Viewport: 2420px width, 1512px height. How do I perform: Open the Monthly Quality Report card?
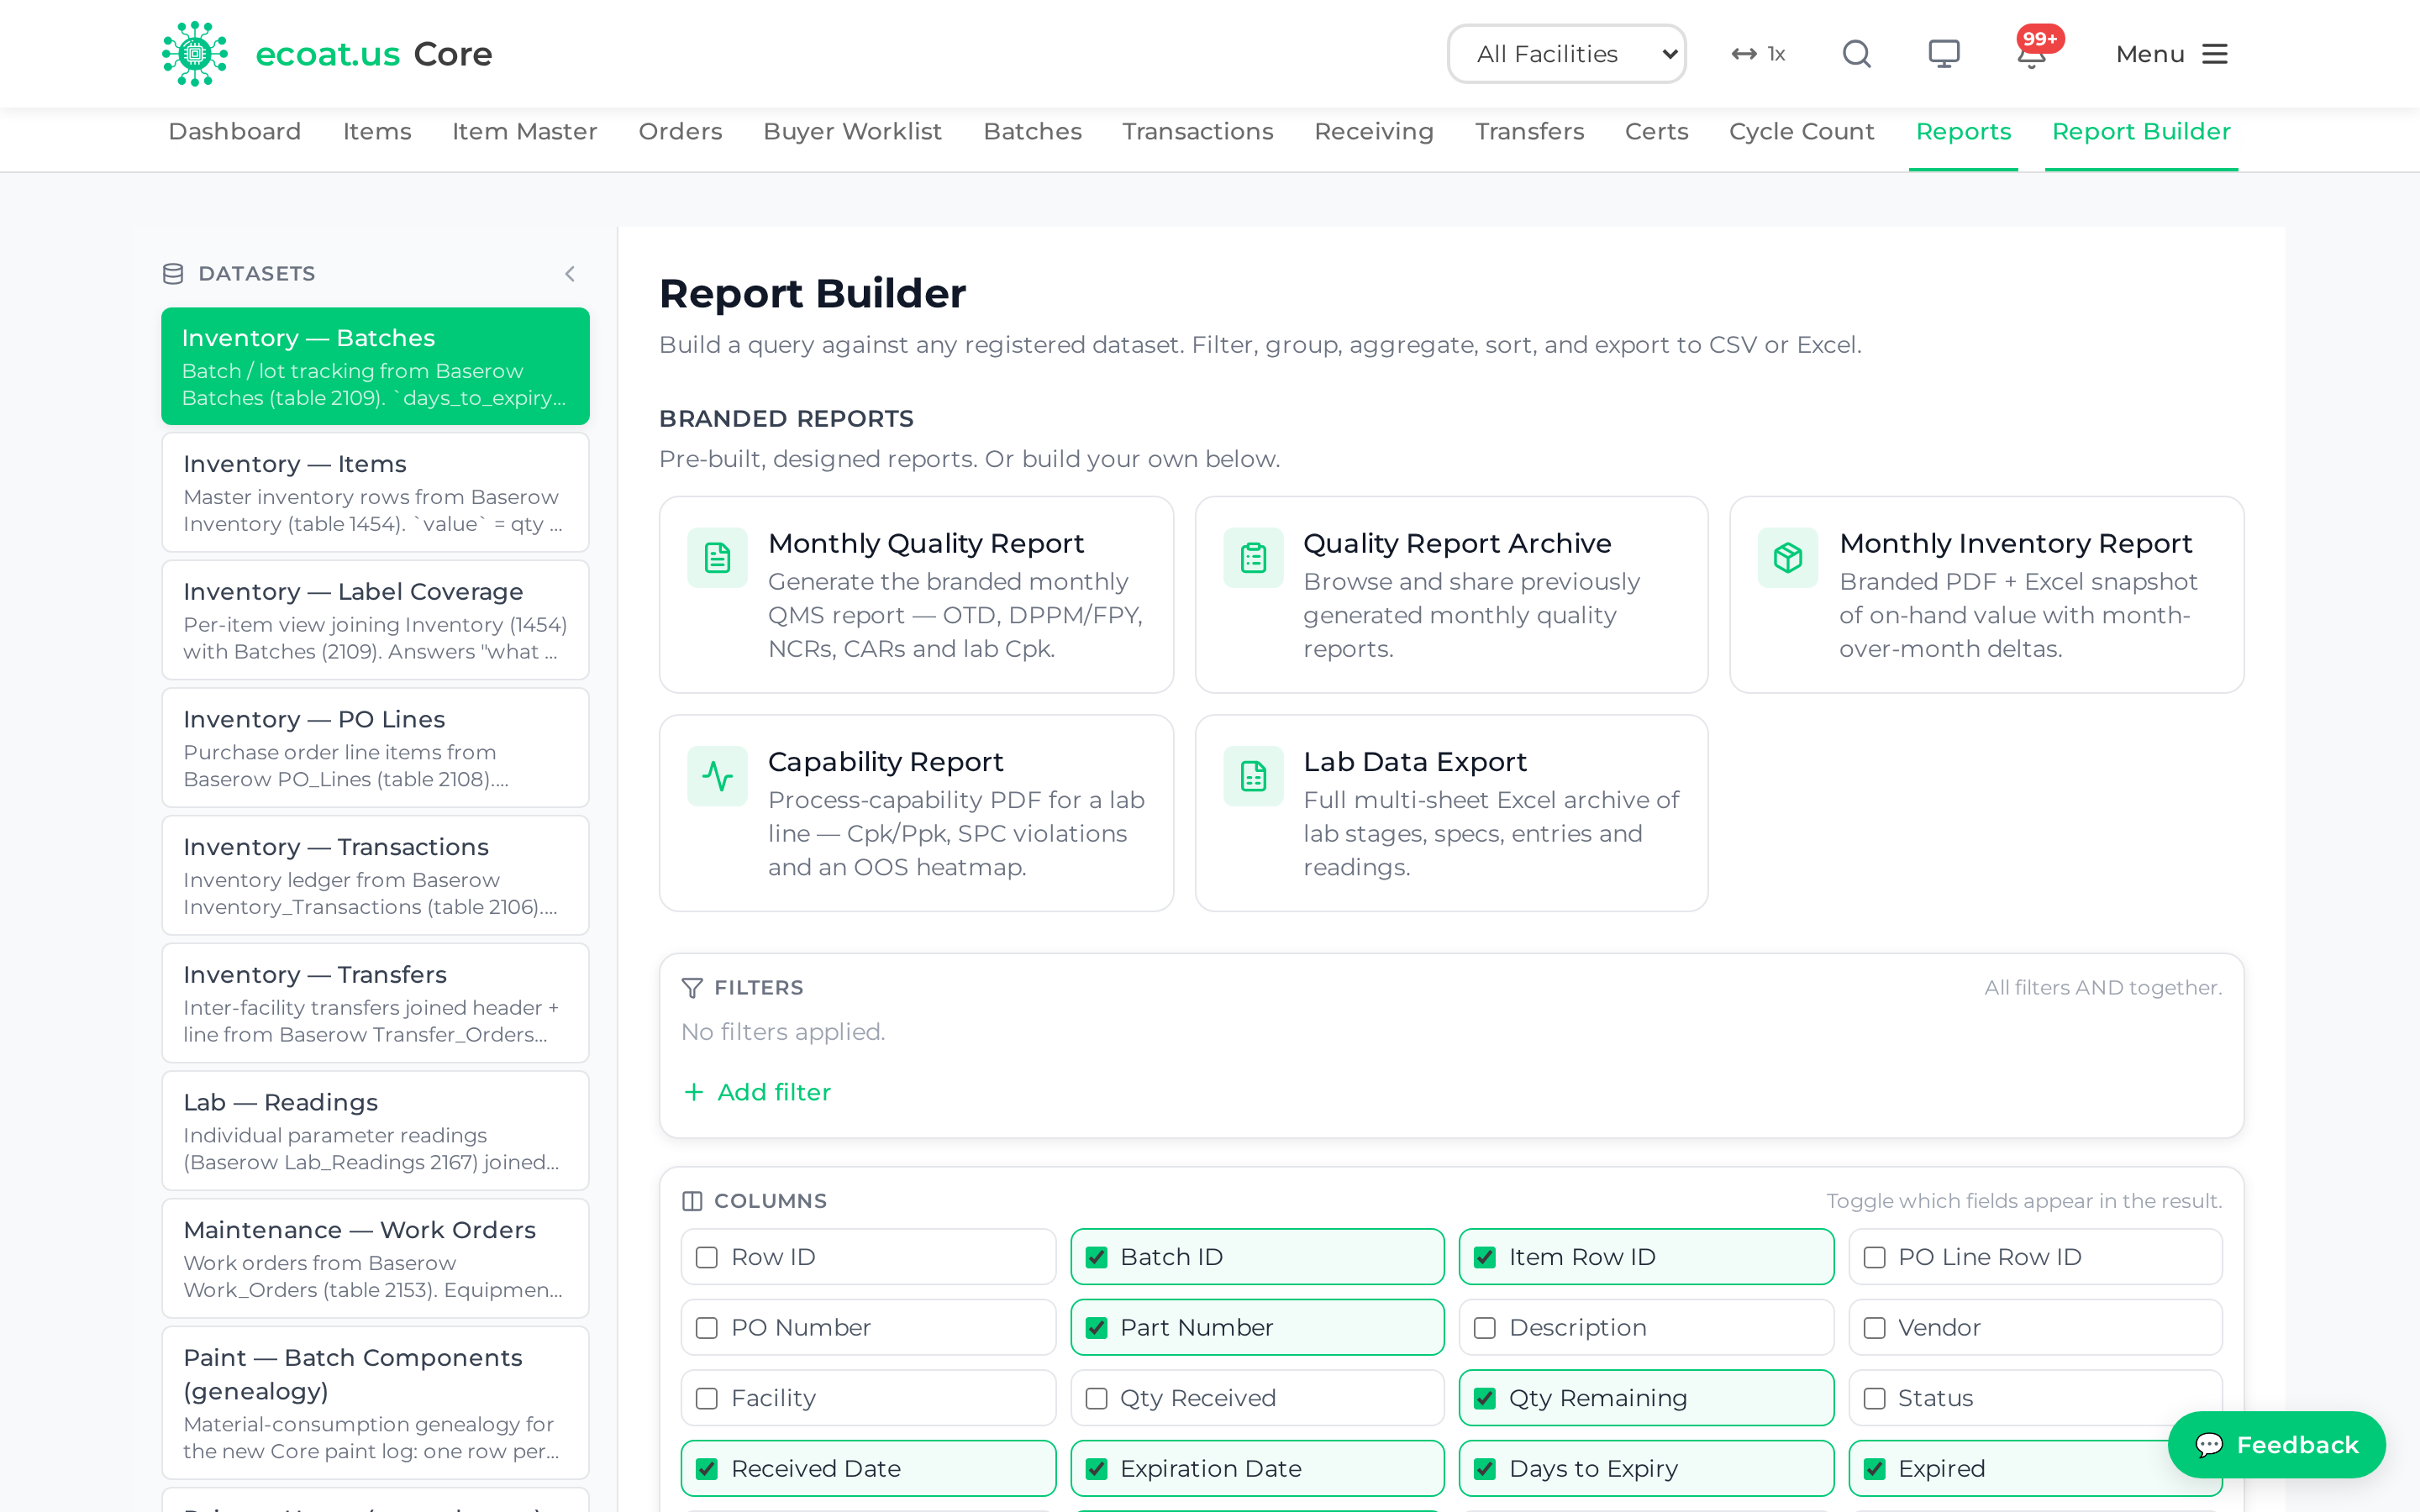[x=916, y=595]
